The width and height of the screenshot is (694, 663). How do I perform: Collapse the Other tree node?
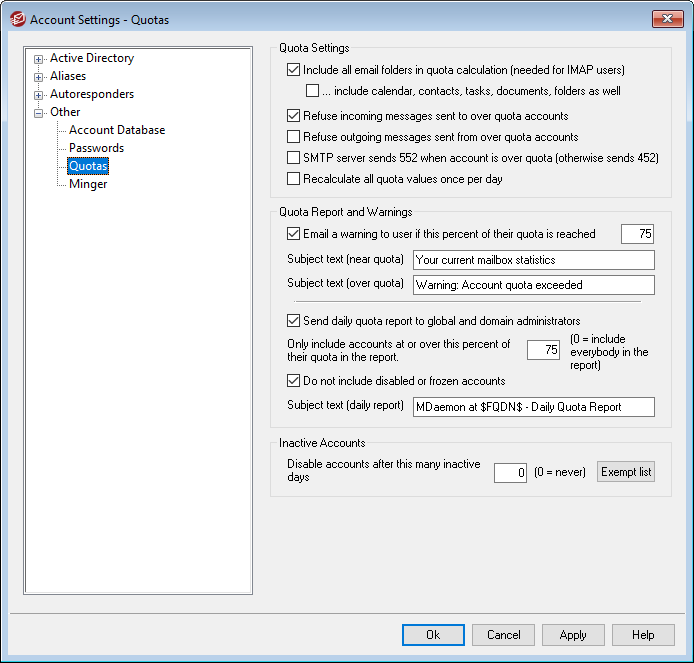pyautogui.click(x=39, y=113)
